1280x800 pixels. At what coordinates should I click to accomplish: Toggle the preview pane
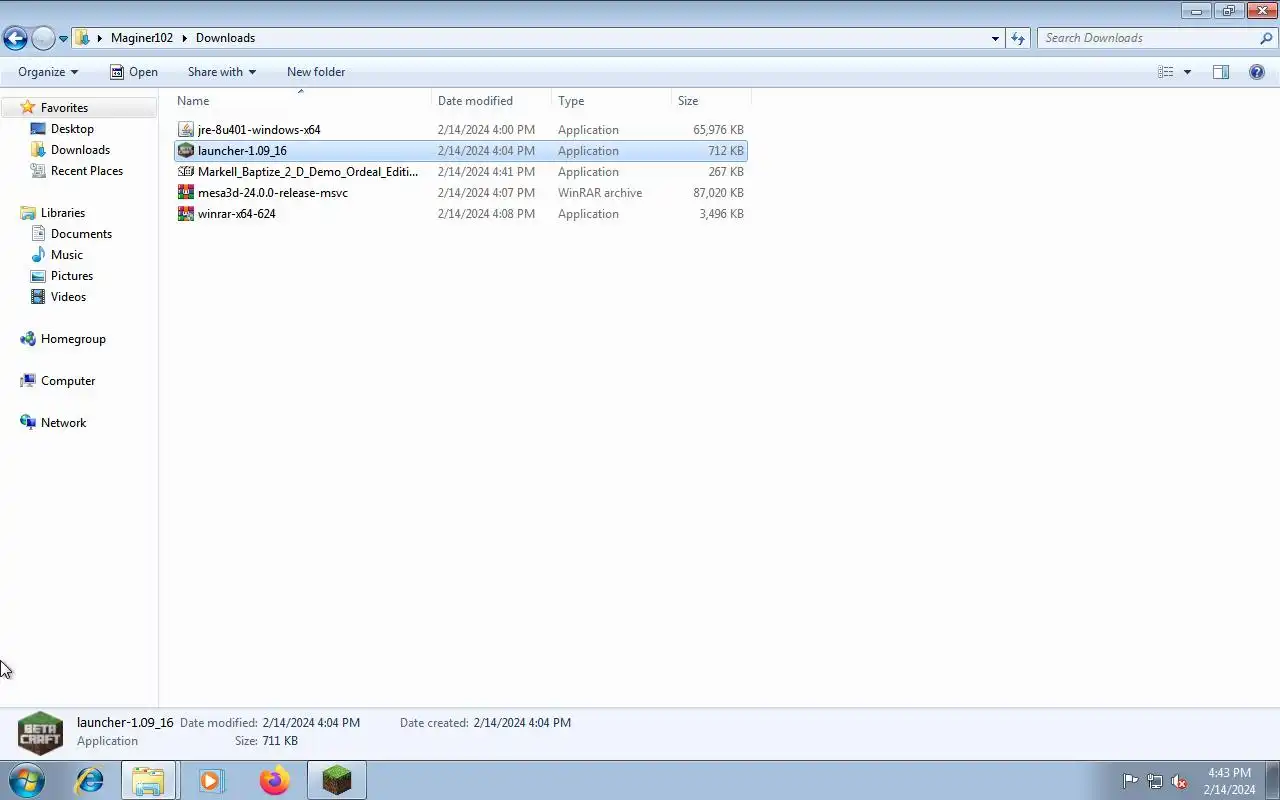[1221, 72]
